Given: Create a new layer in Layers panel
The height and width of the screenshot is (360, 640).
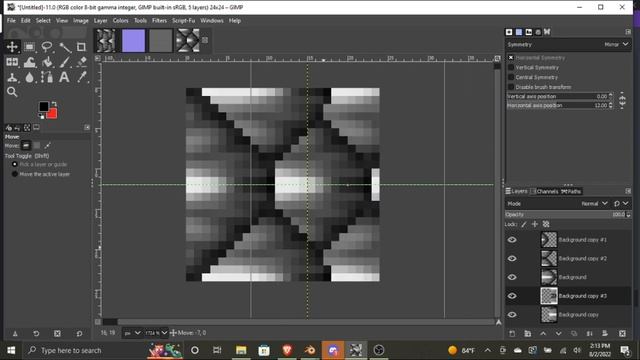Looking at the screenshot, I should point(512,333).
